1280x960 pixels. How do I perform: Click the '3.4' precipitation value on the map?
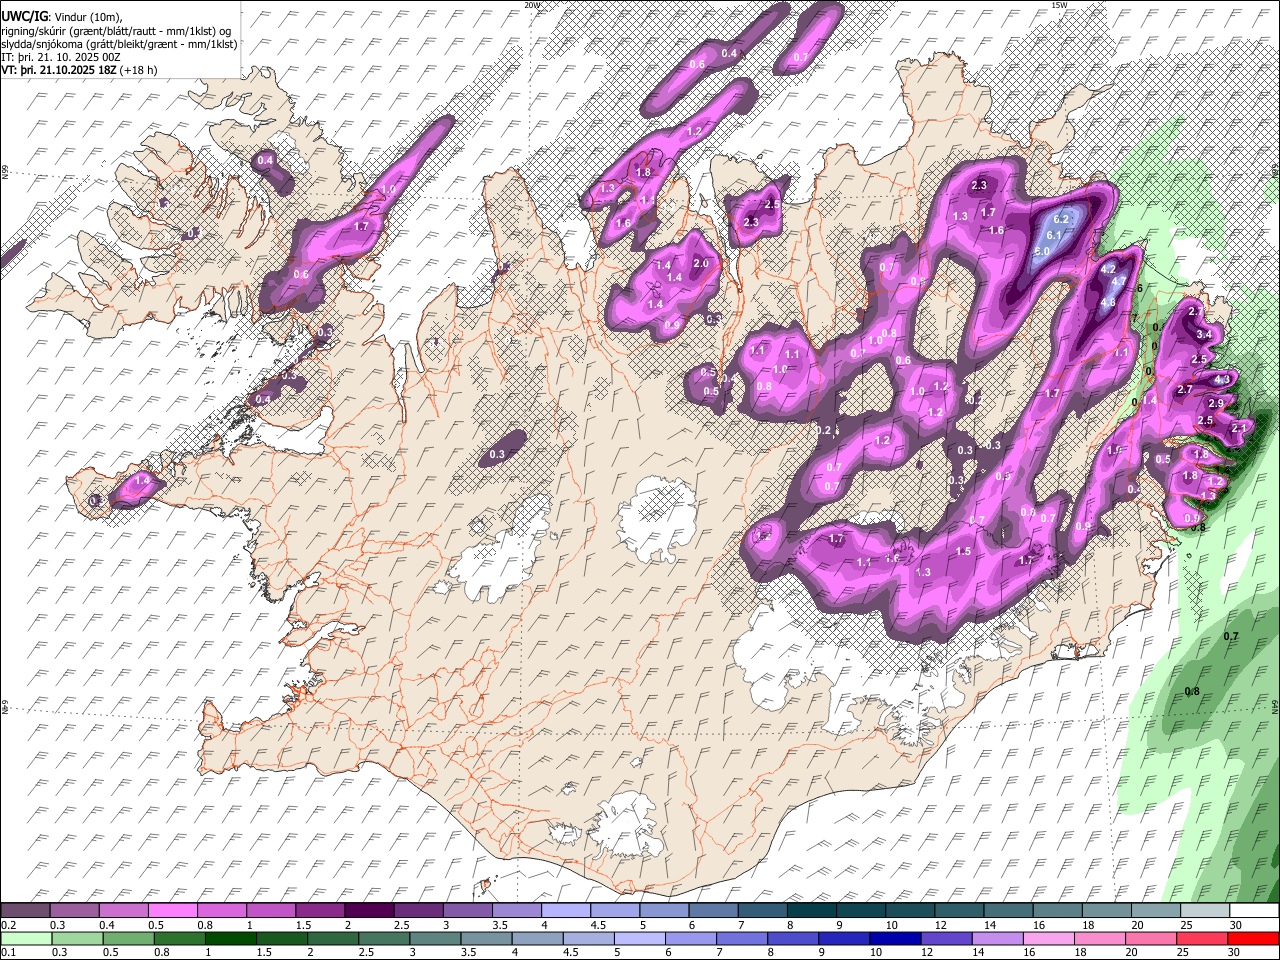1204,334
